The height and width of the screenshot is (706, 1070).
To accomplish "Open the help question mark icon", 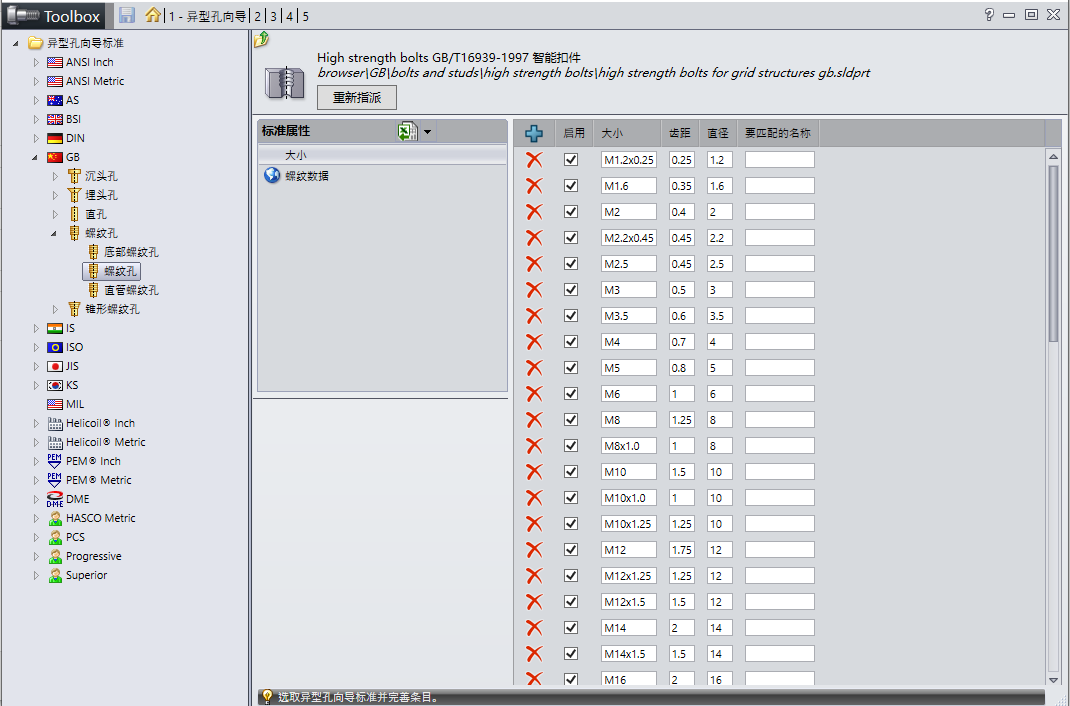I will [x=989, y=15].
